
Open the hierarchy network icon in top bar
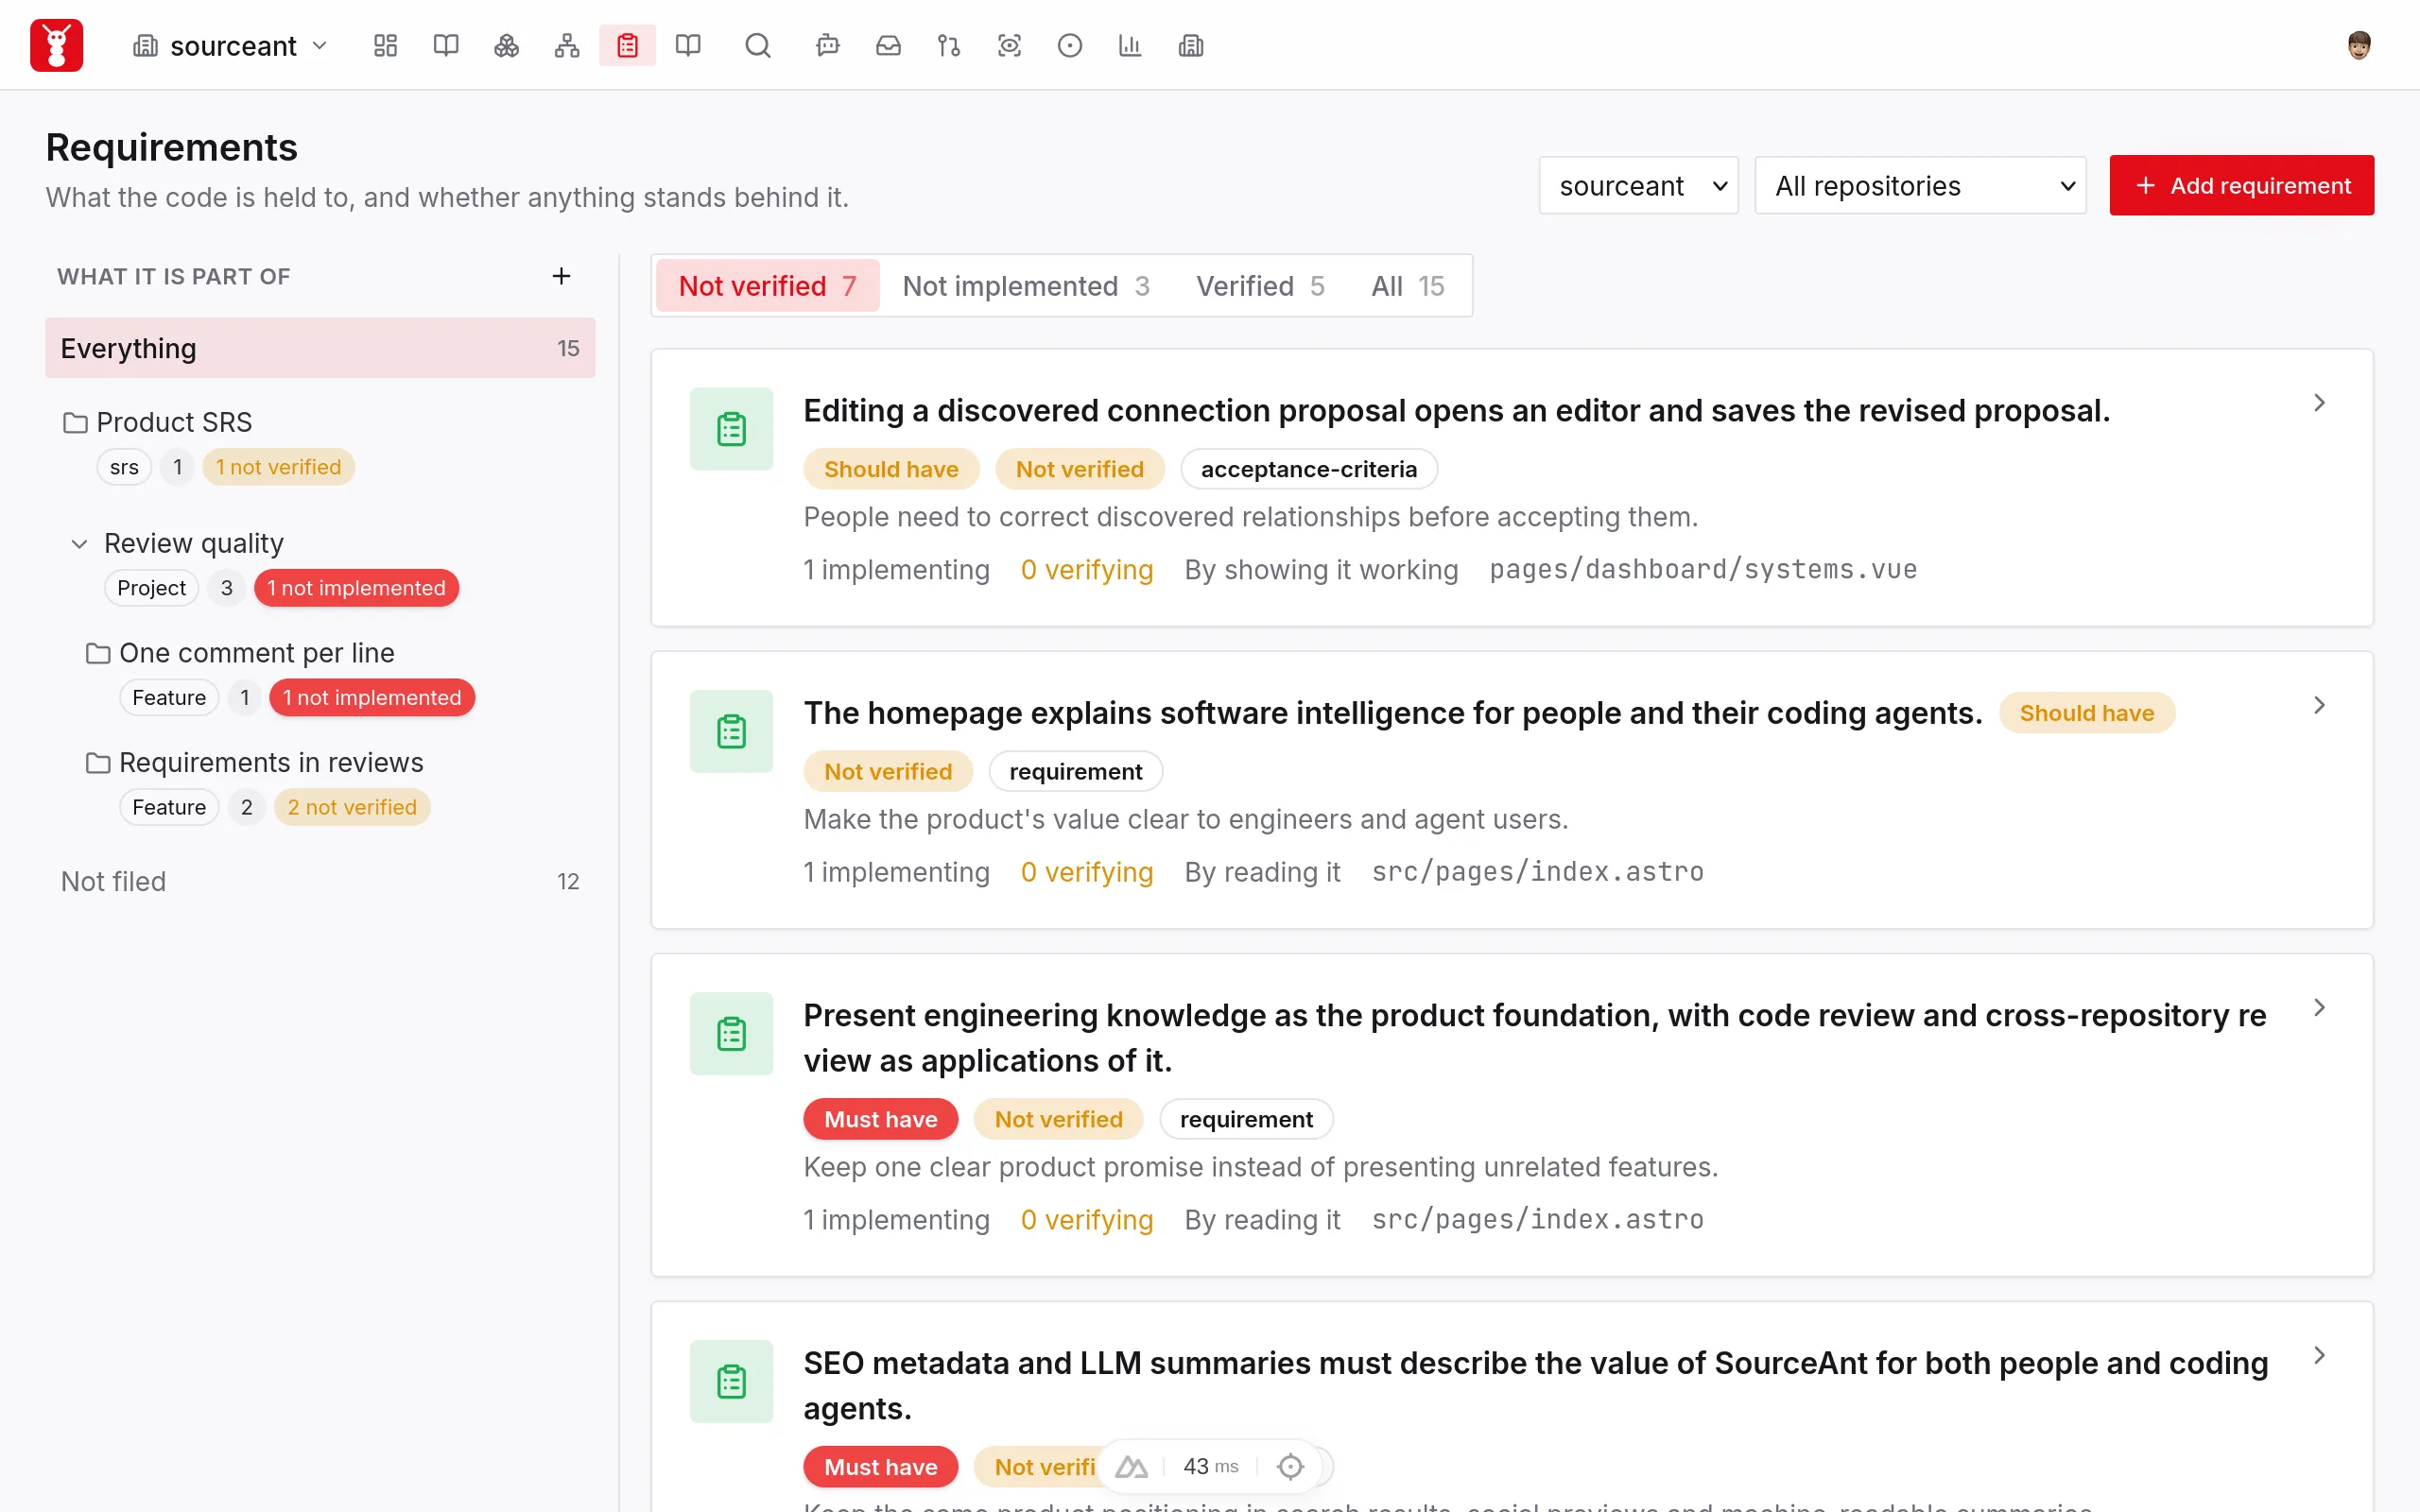567,46
